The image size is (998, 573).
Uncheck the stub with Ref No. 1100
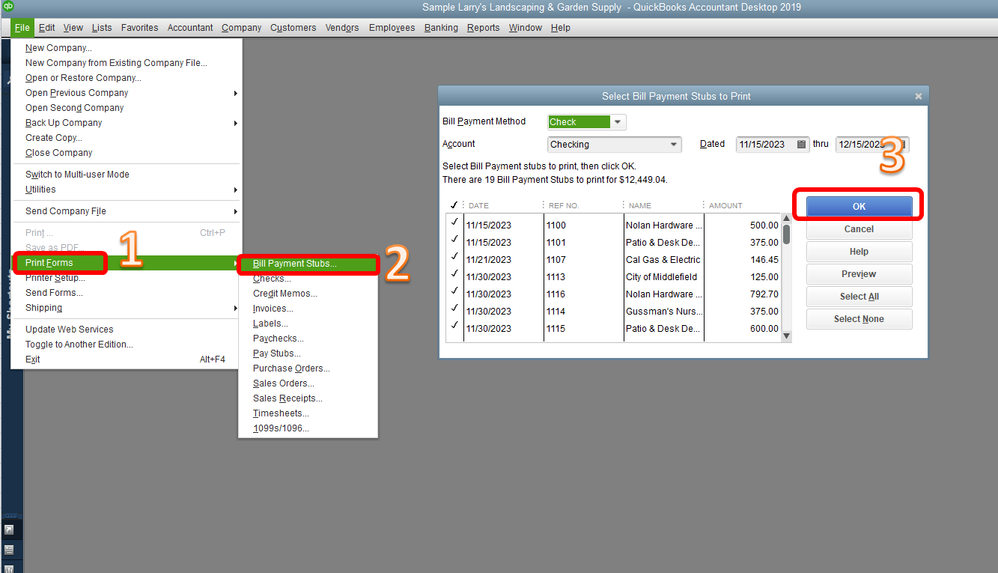454,222
